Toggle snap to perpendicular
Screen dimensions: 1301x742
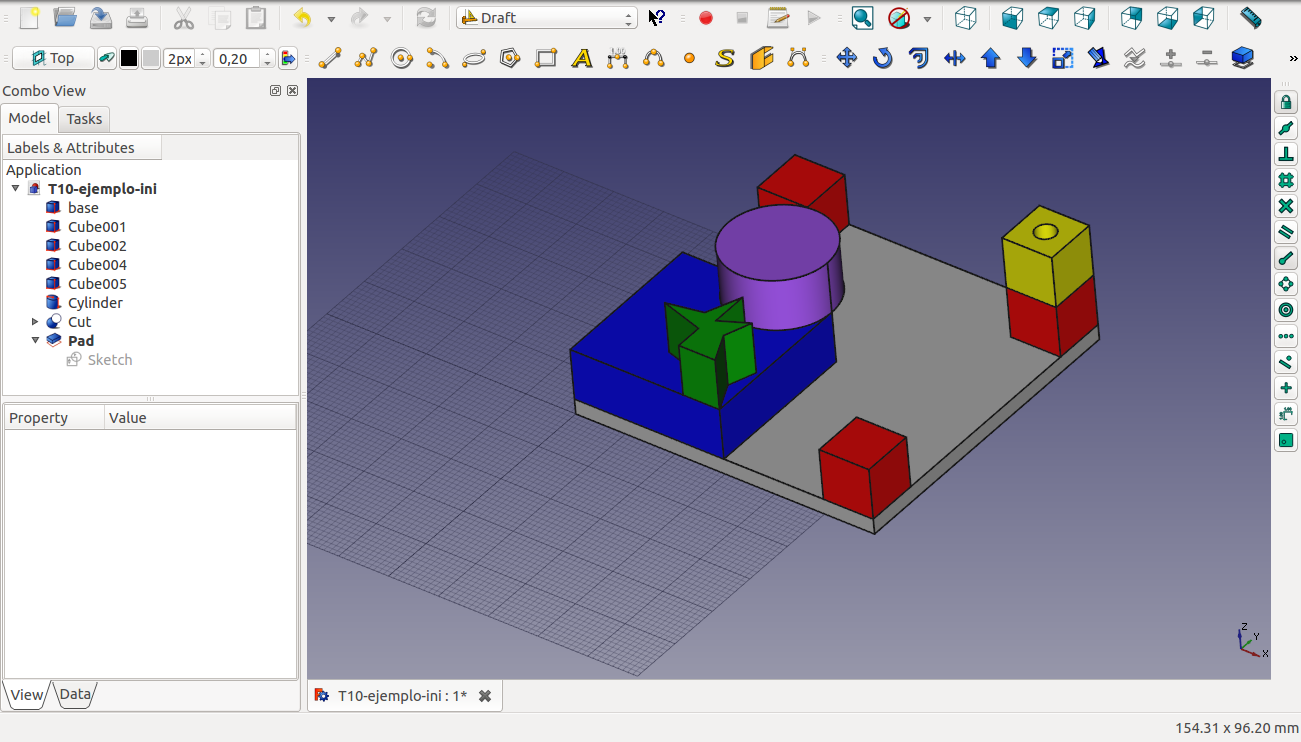(x=1286, y=154)
